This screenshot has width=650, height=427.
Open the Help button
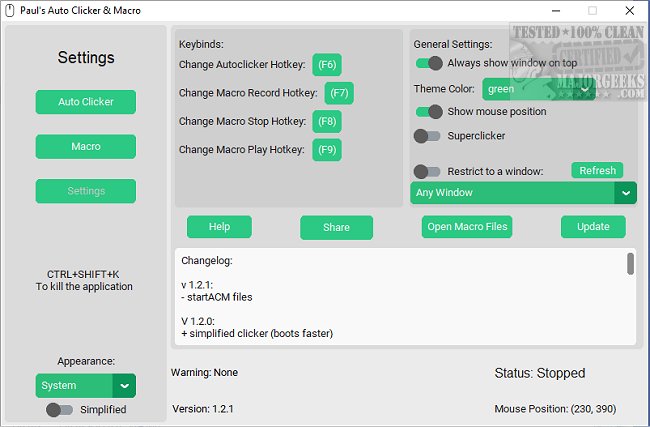point(219,227)
